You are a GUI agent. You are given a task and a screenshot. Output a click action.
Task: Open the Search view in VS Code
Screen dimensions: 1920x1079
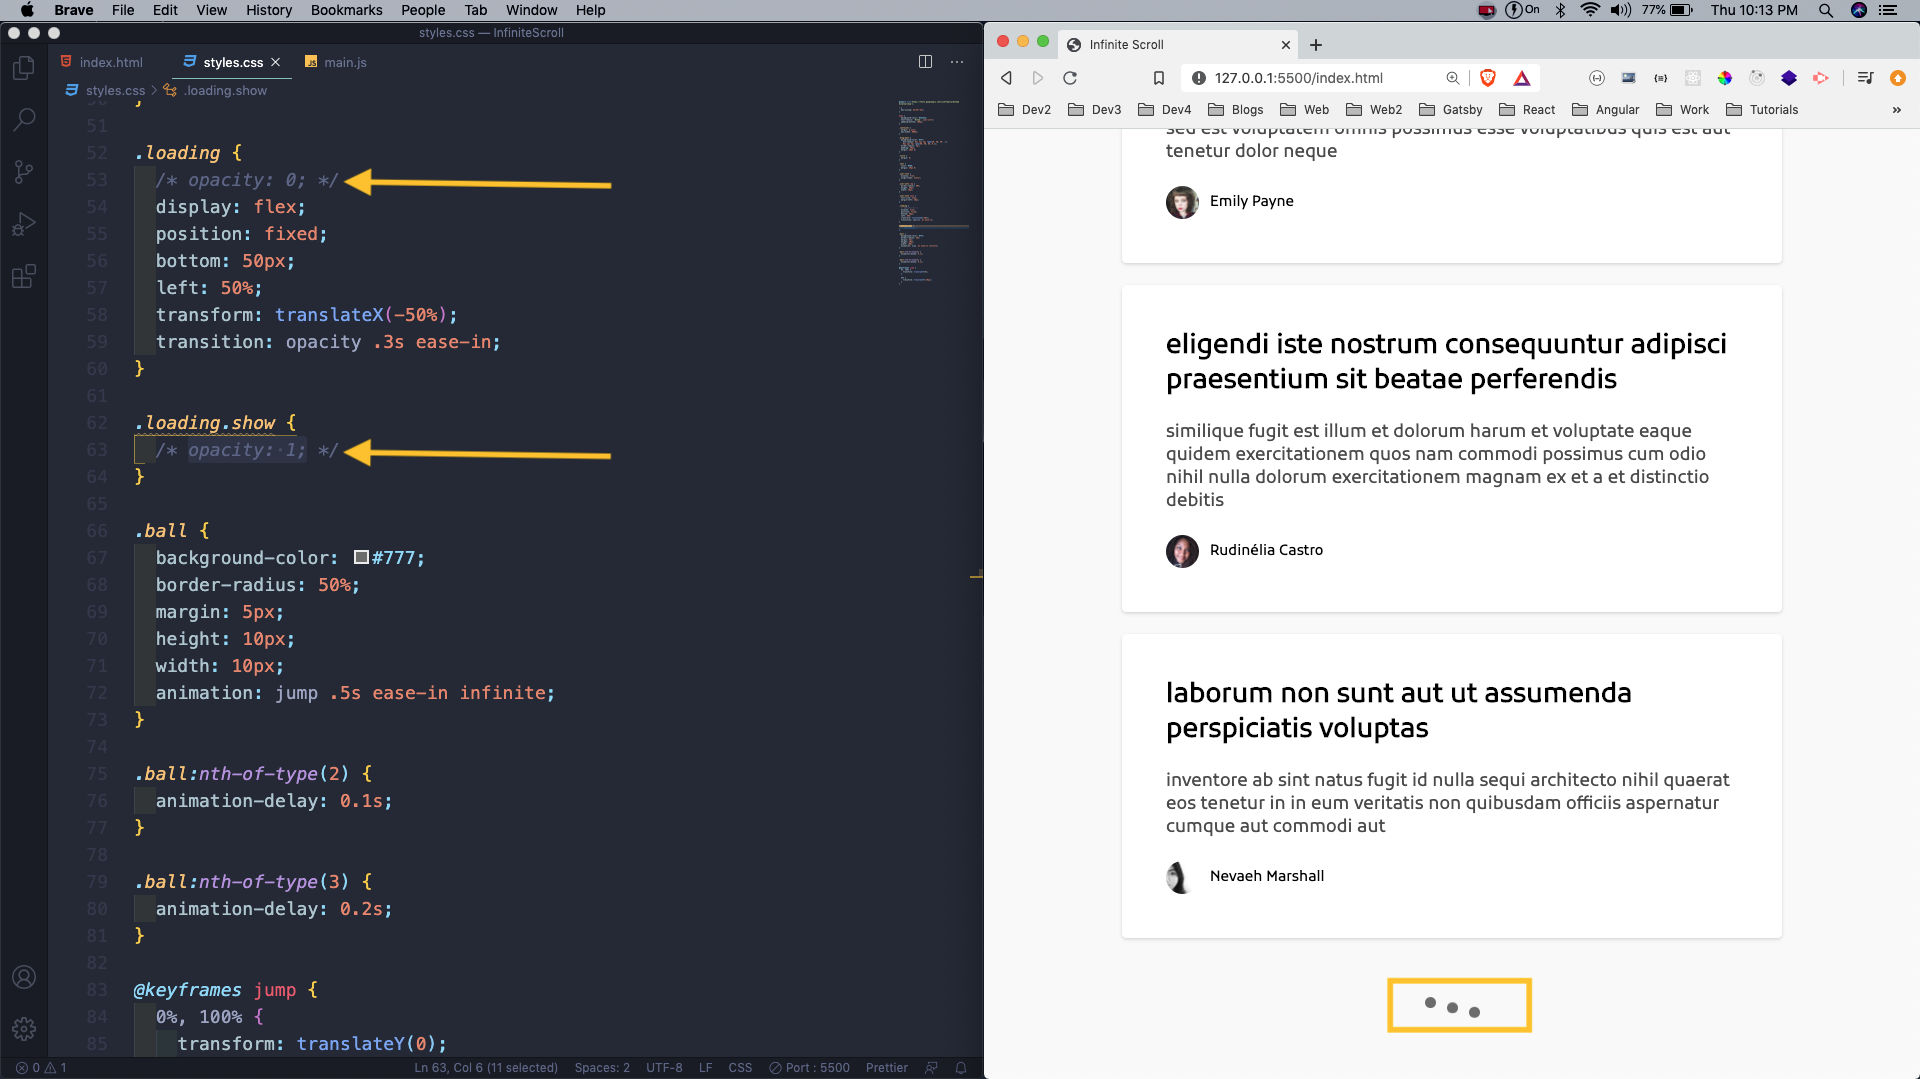(24, 120)
